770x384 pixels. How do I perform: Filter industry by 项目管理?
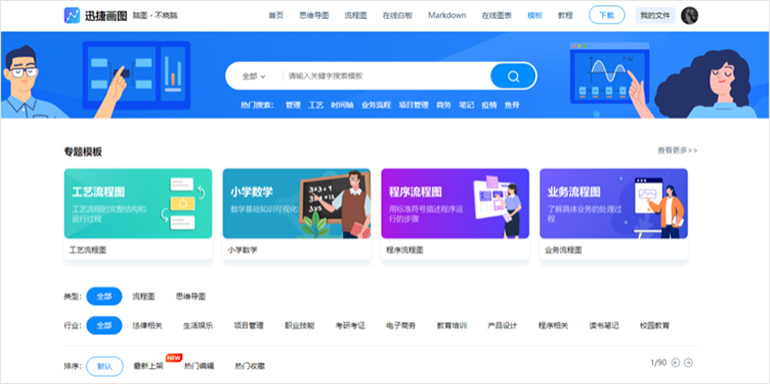(249, 326)
